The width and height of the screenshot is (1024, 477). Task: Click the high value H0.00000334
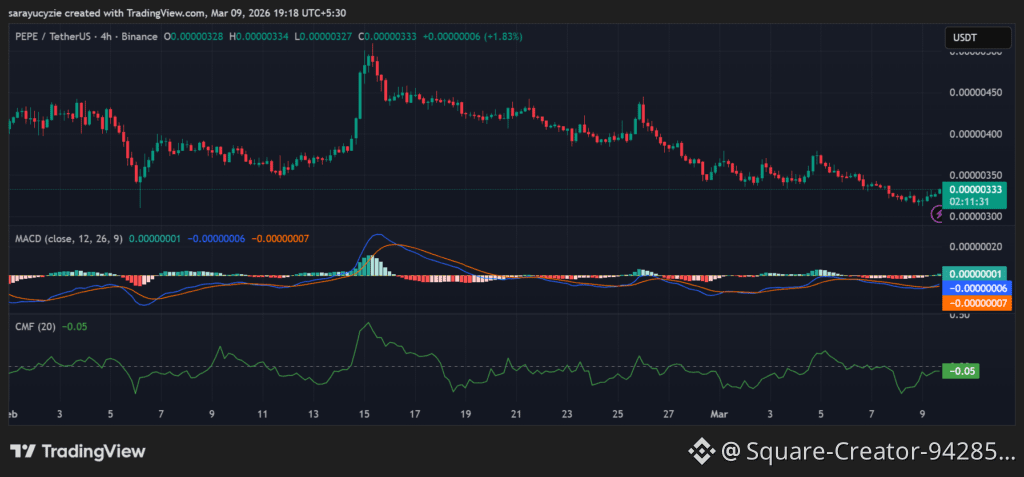259,37
